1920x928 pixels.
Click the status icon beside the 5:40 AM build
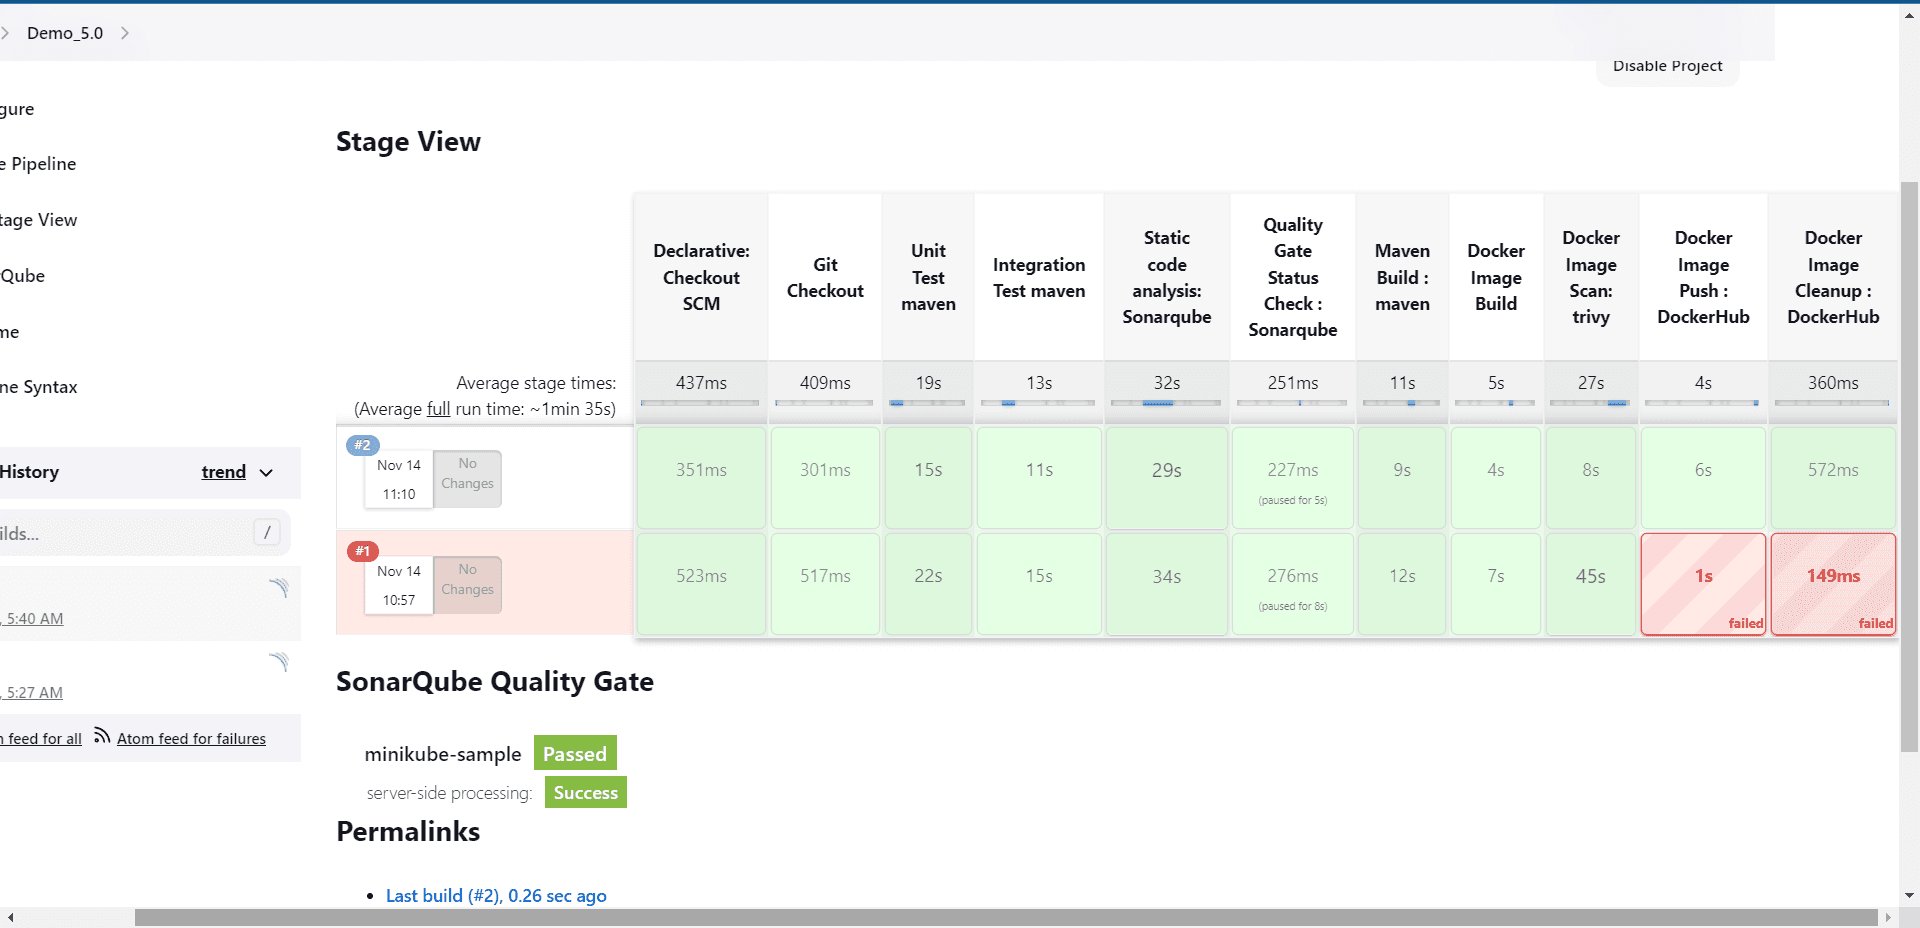click(279, 588)
